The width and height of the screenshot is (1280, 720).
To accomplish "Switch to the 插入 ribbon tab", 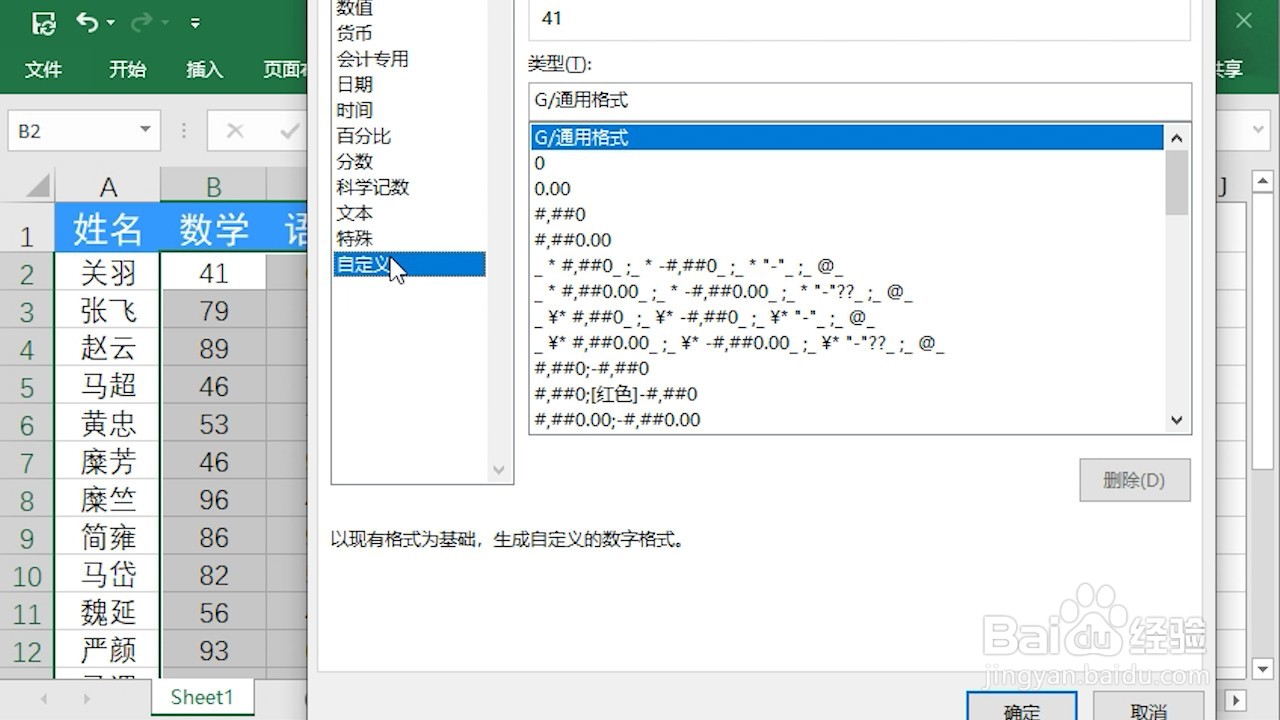I will tap(204, 70).
